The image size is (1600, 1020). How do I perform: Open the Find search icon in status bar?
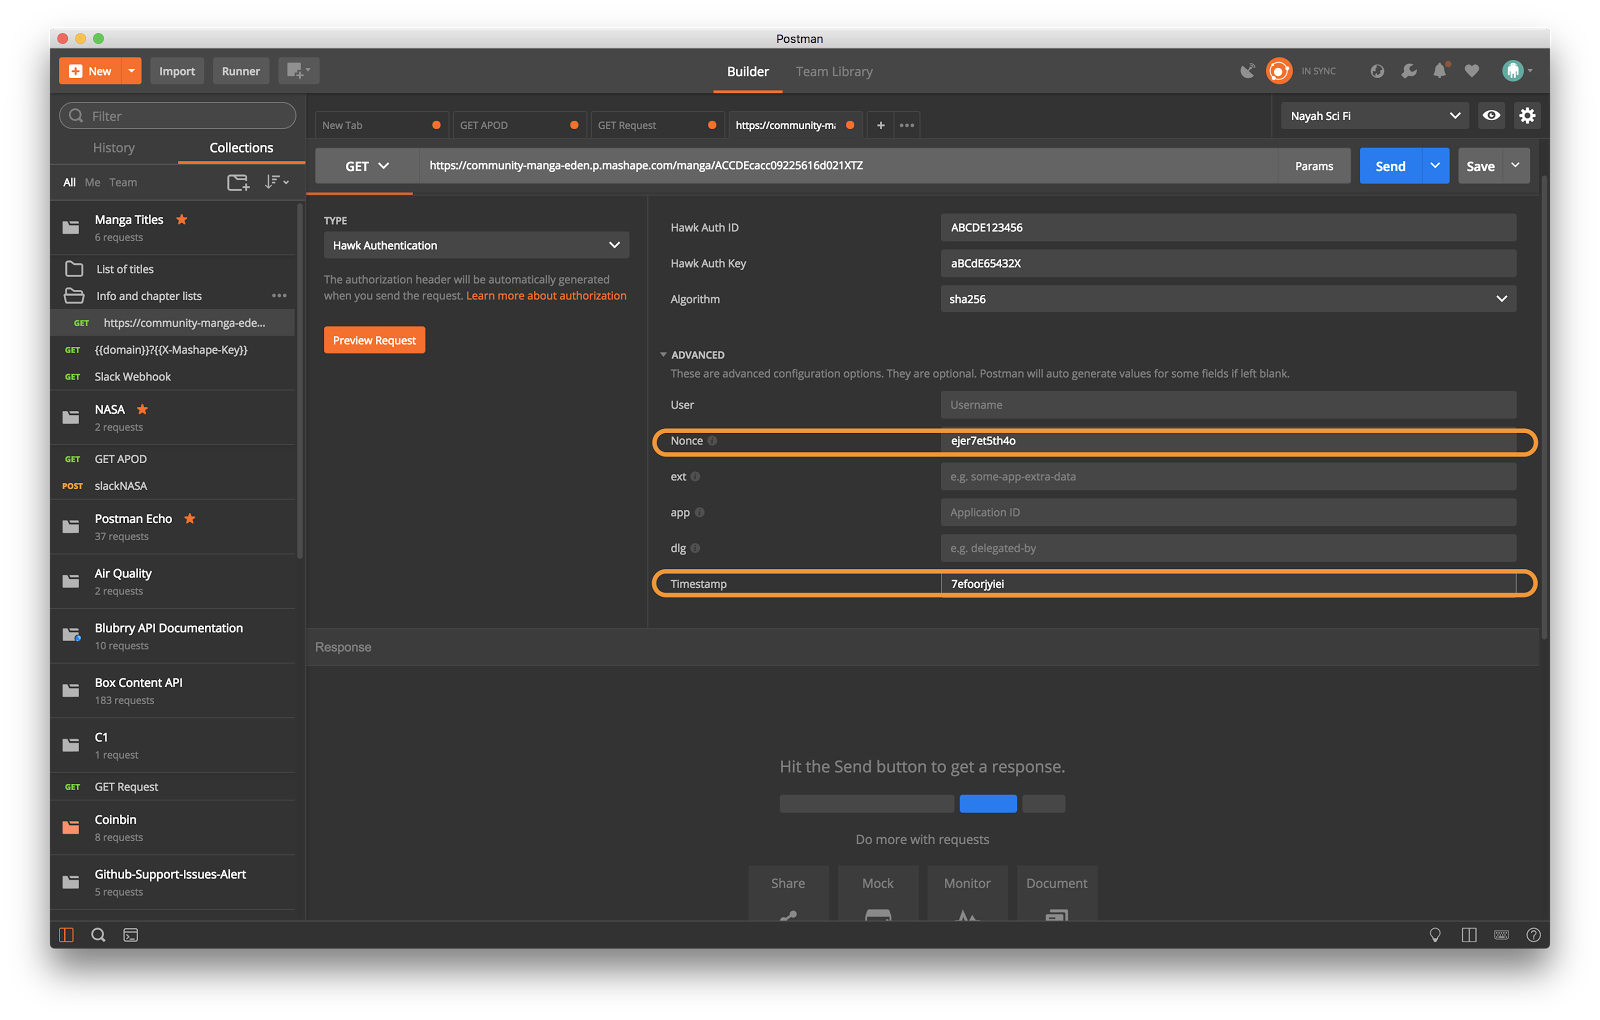coord(98,935)
